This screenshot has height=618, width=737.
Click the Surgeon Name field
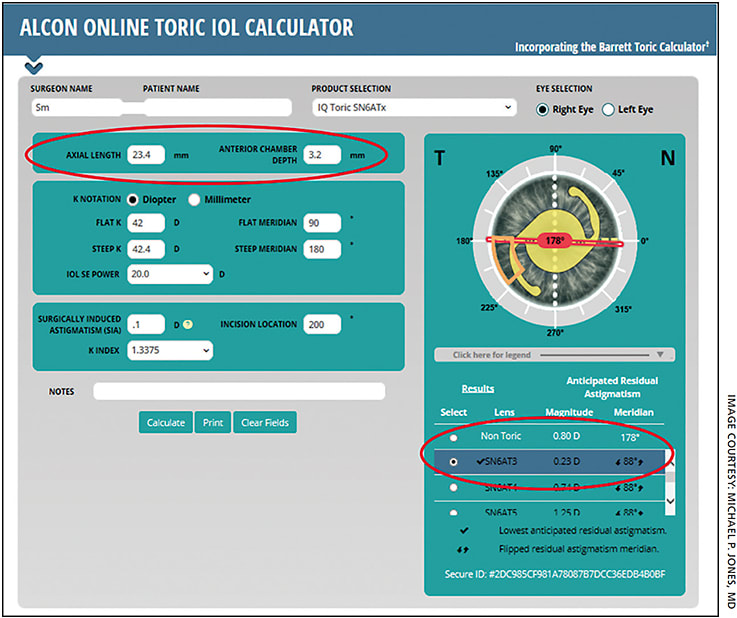[77, 108]
